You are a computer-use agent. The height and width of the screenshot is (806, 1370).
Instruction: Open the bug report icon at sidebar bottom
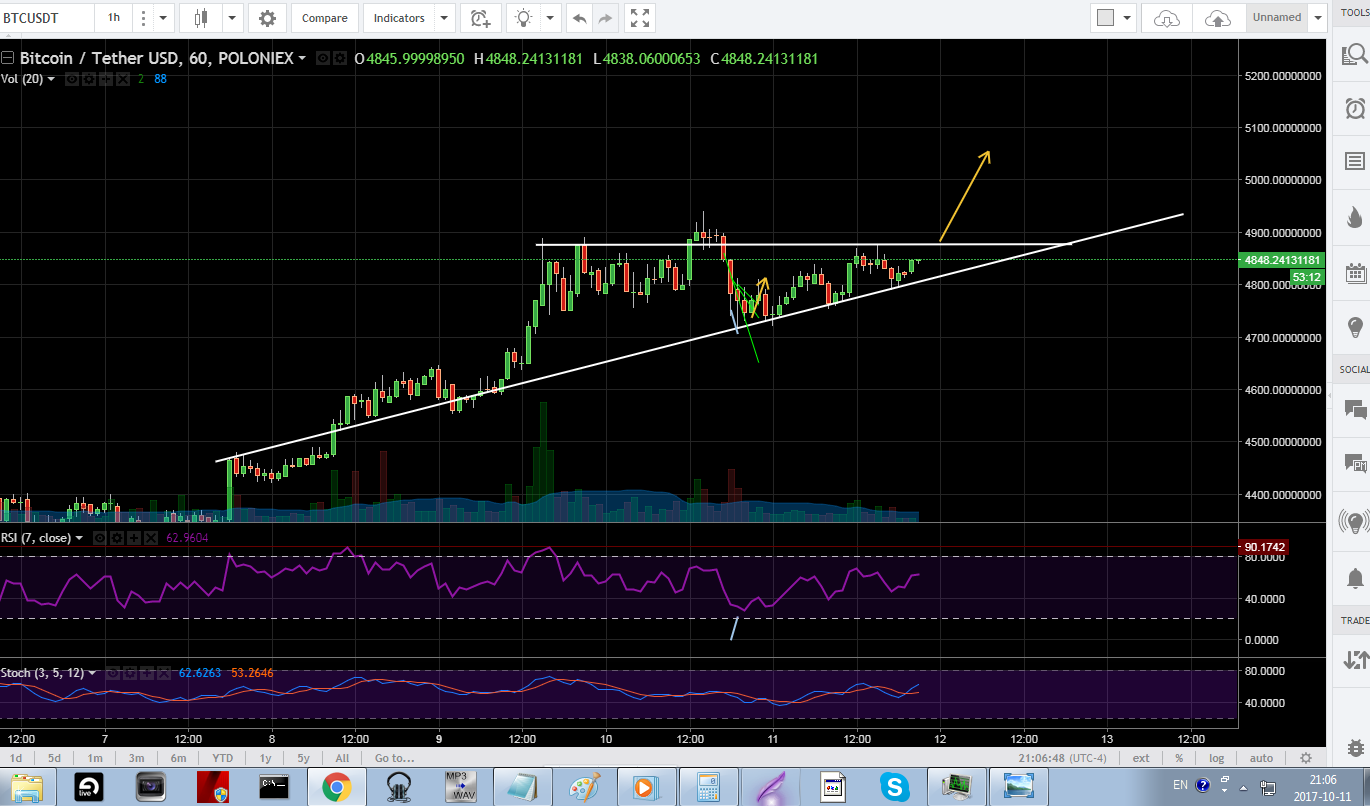[x=1355, y=747]
